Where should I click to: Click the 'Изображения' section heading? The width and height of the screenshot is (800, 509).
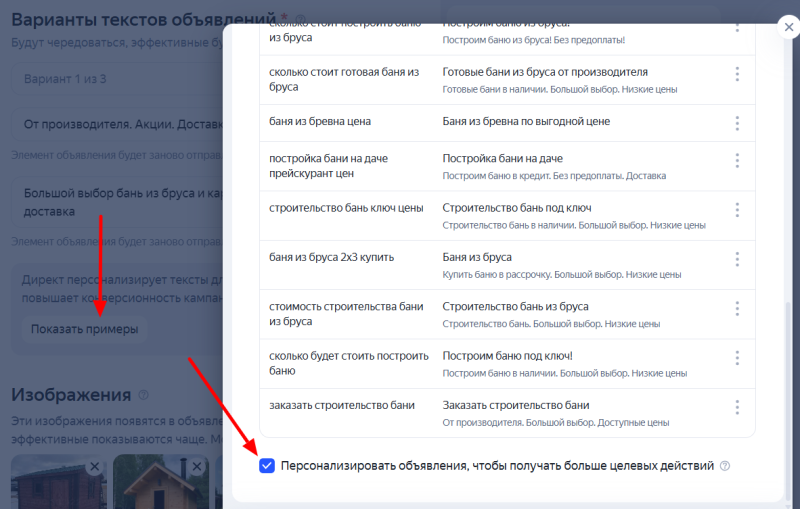click(x=71, y=395)
